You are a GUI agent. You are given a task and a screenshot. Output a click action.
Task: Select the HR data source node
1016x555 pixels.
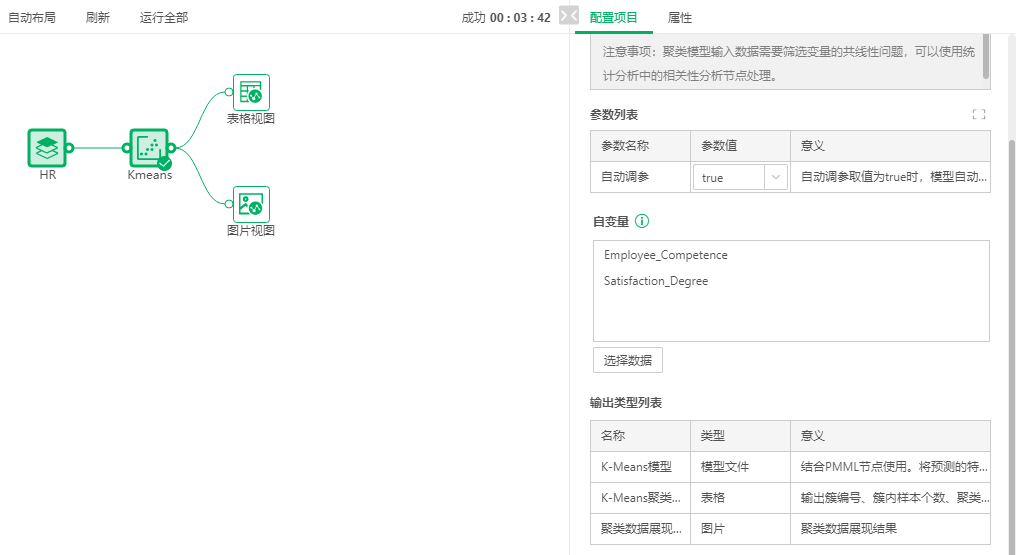(x=47, y=148)
